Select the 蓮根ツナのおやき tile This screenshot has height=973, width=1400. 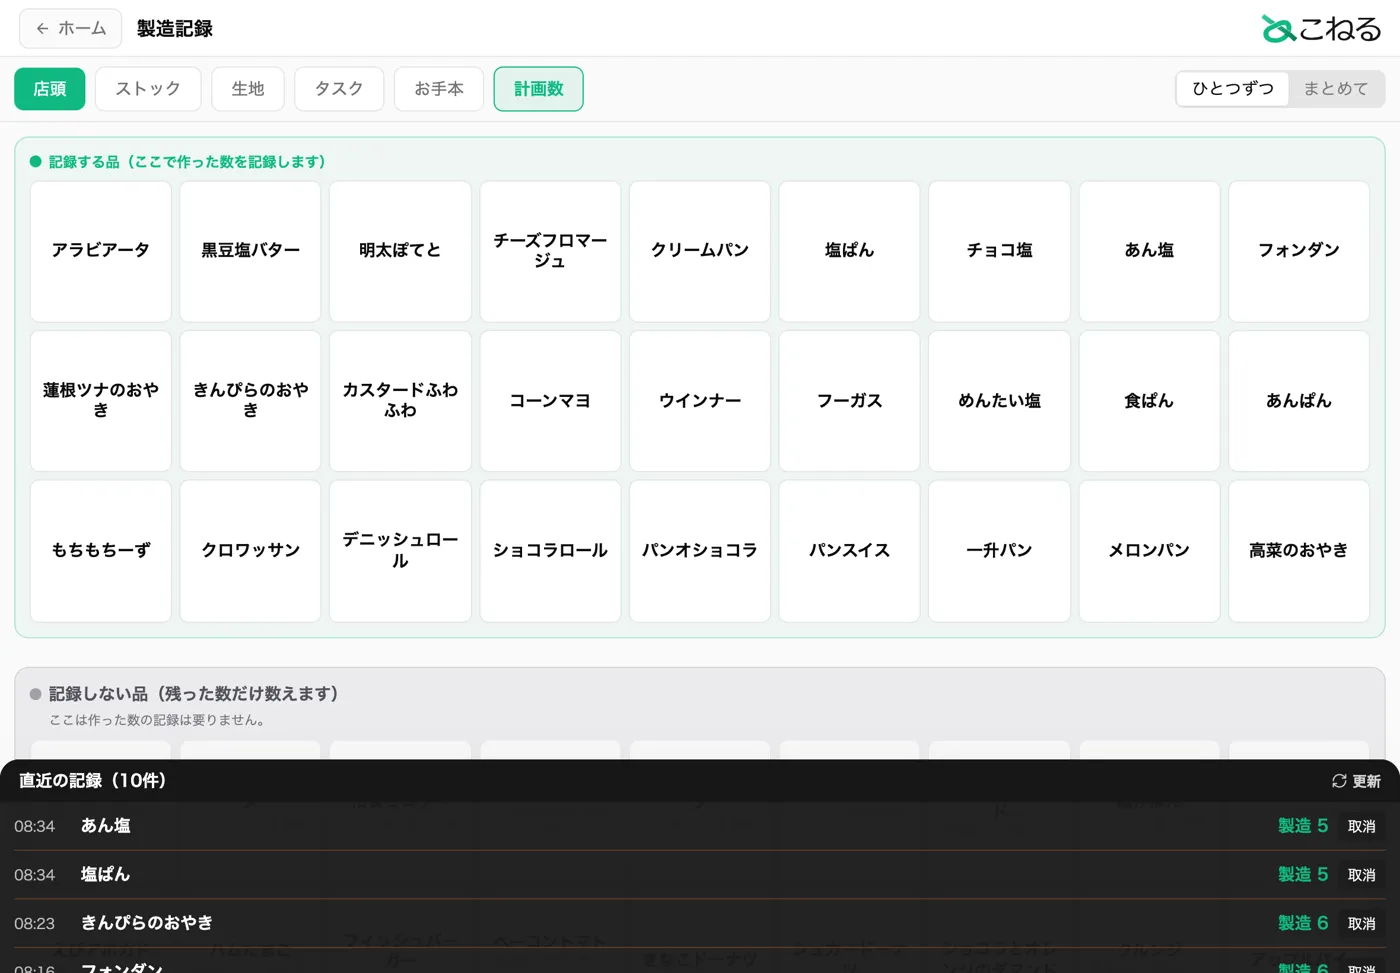pos(101,401)
